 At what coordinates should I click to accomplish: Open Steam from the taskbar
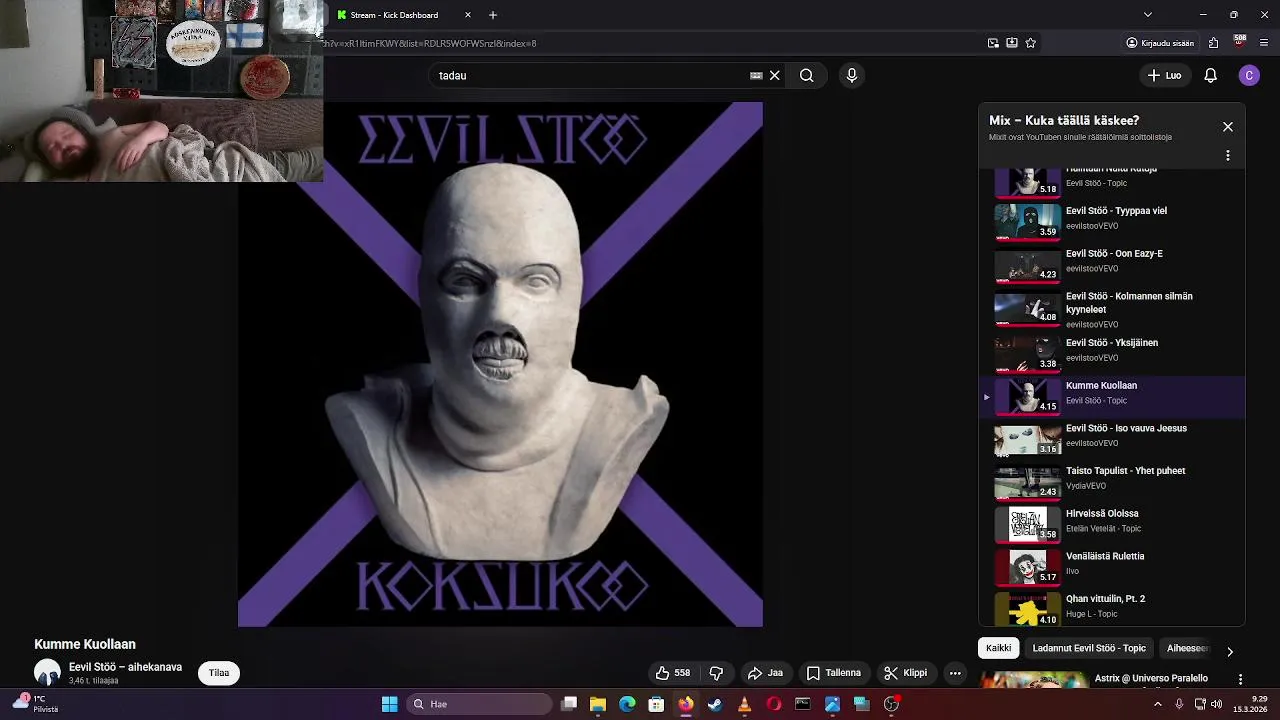[x=715, y=704]
